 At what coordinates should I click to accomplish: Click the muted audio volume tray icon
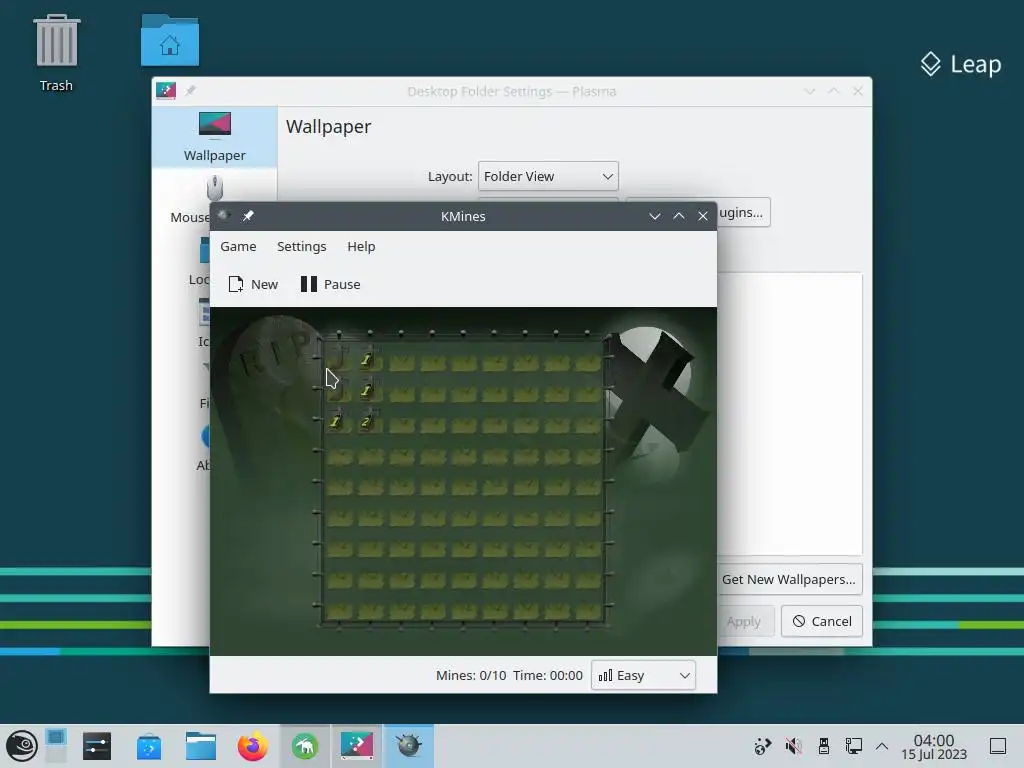coord(793,746)
